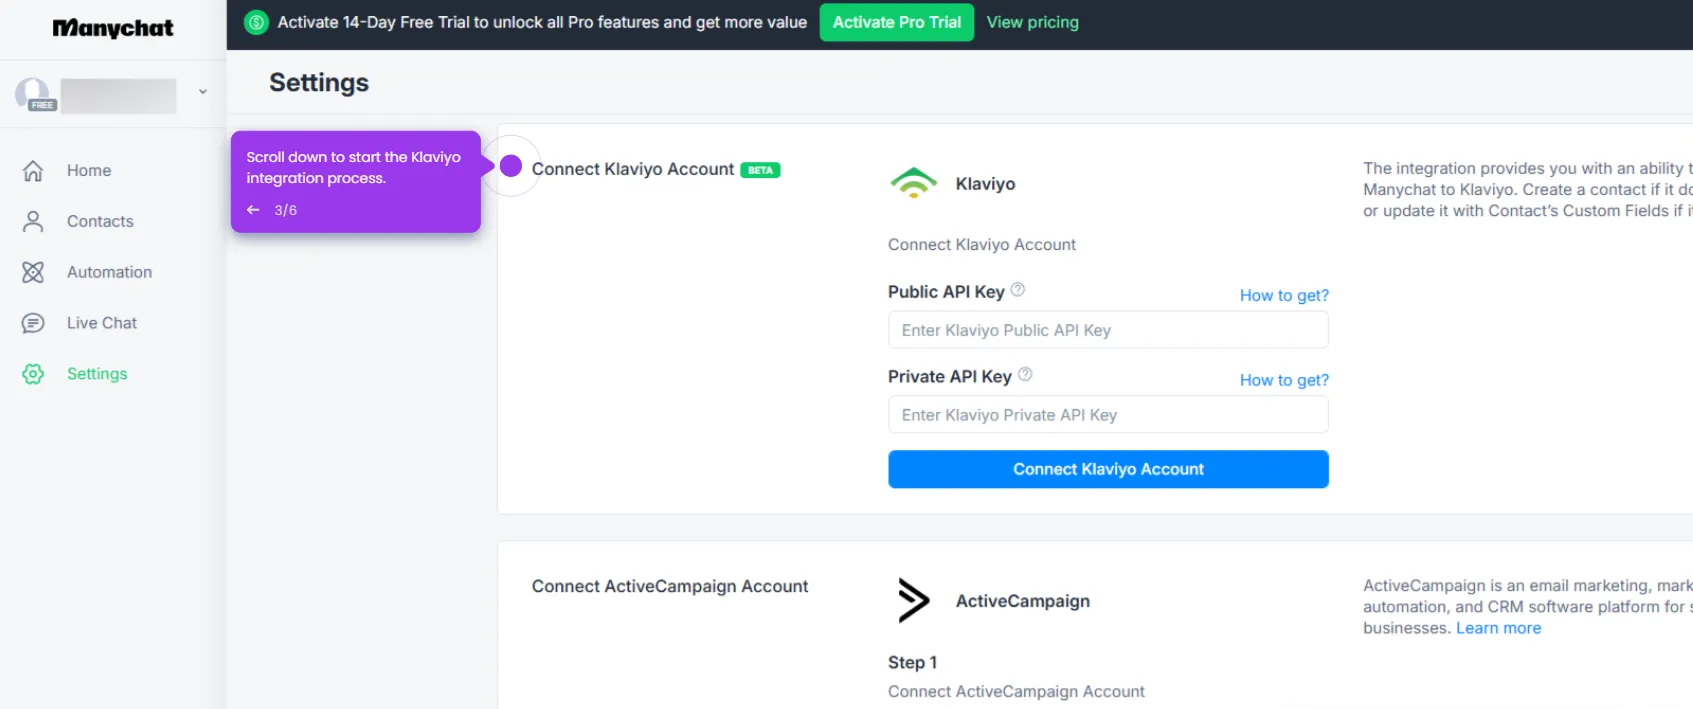1693x709 pixels.
Task: Click the Klaviyo name text
Action: 985,184
